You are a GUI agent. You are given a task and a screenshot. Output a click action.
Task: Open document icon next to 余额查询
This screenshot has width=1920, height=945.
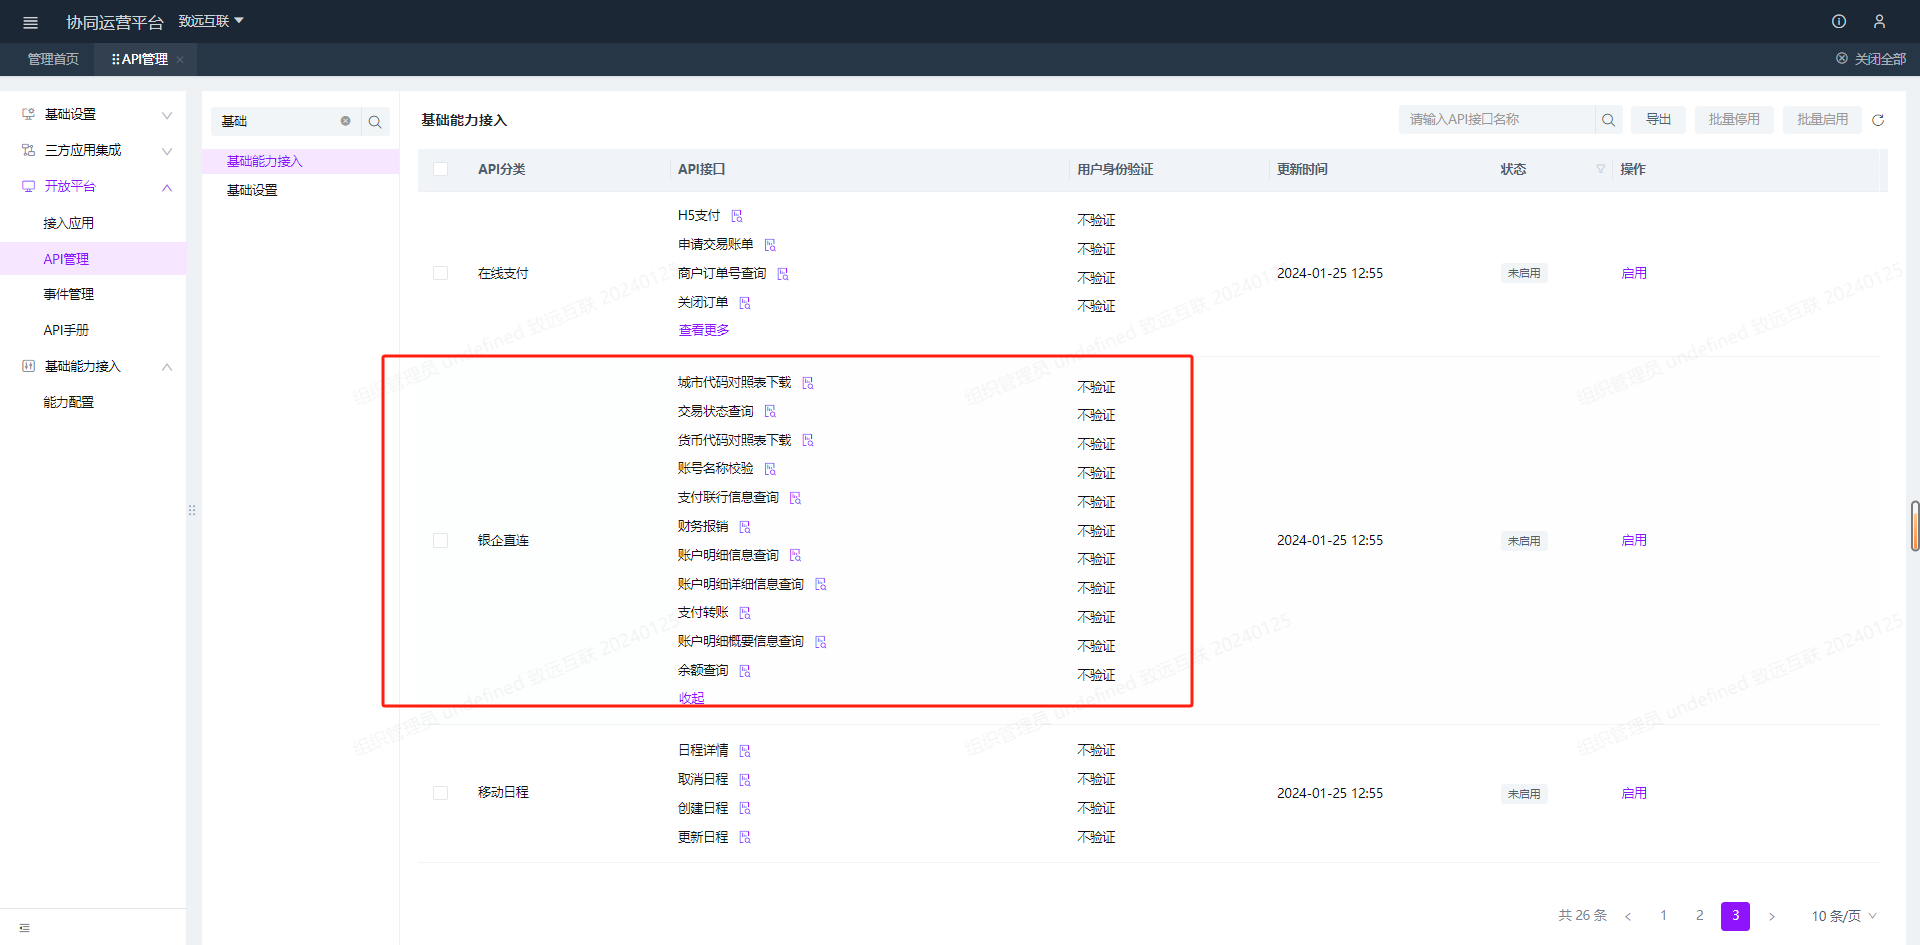745,671
